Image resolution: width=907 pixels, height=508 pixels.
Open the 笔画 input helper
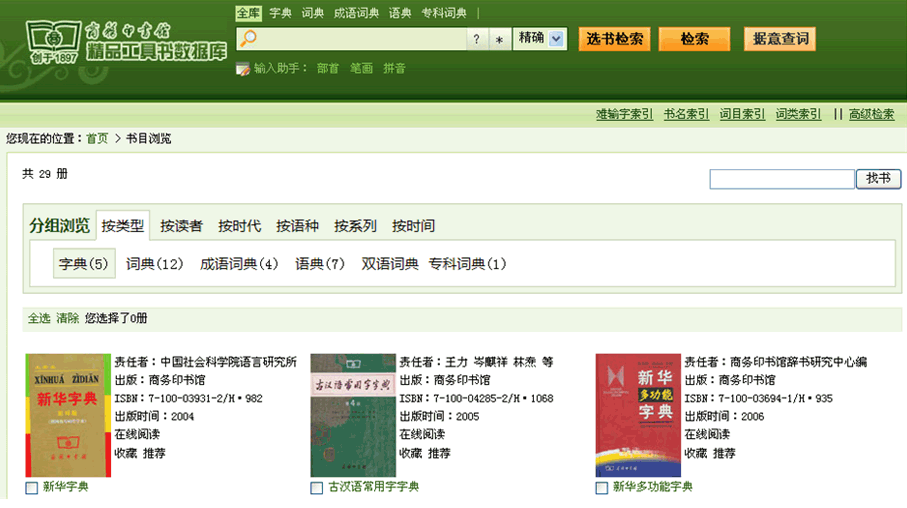coord(361,68)
